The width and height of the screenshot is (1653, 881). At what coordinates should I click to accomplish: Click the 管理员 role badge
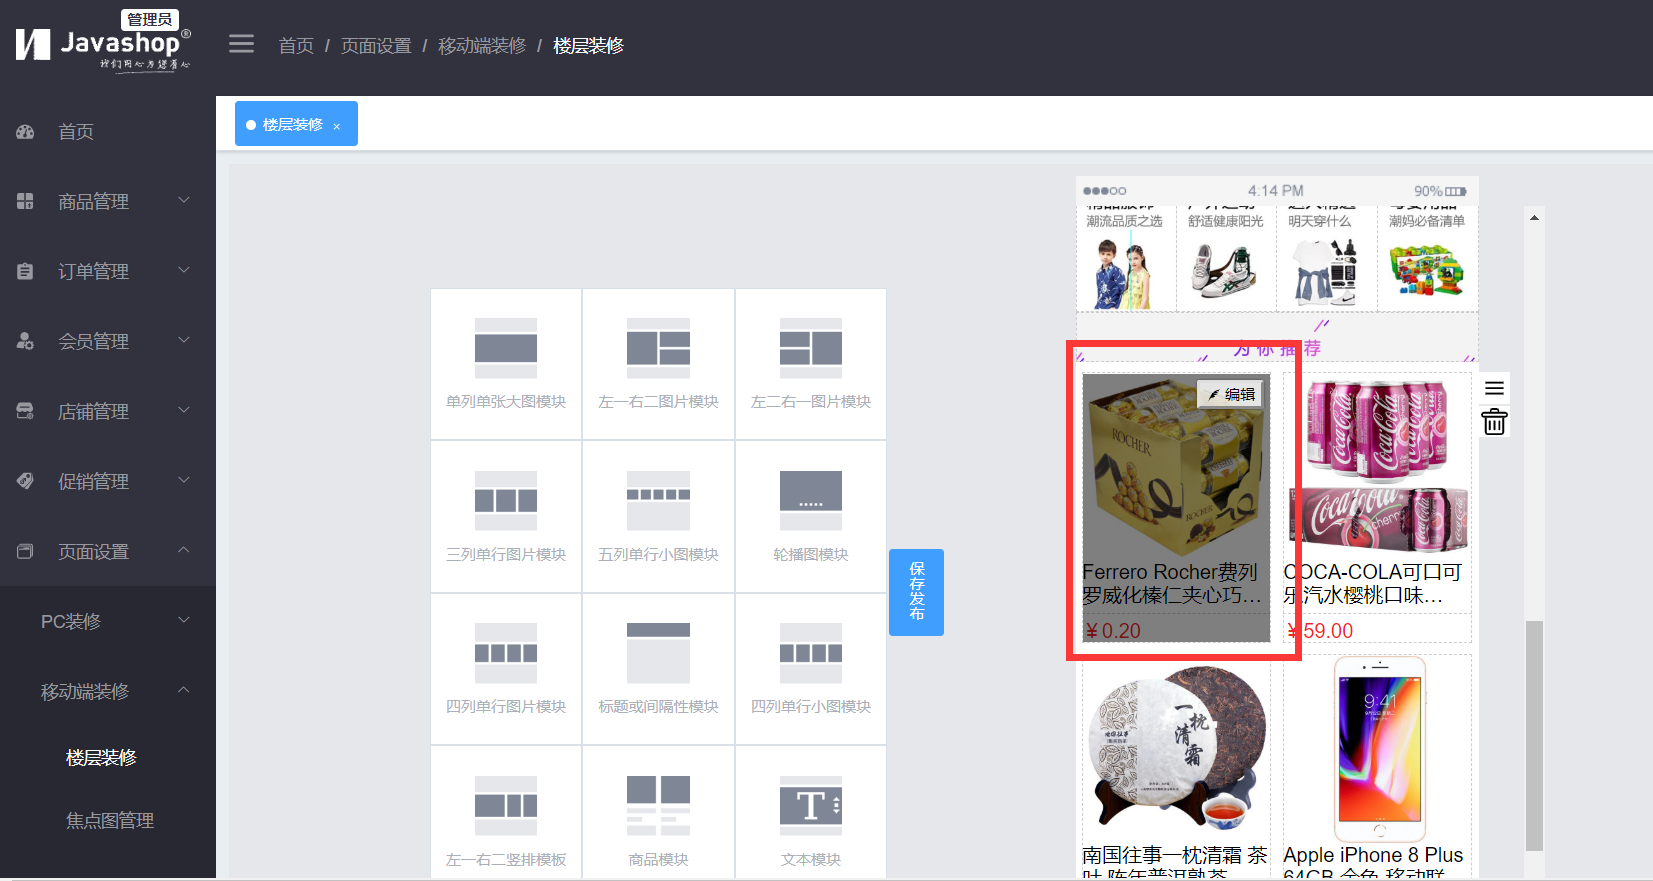[150, 19]
